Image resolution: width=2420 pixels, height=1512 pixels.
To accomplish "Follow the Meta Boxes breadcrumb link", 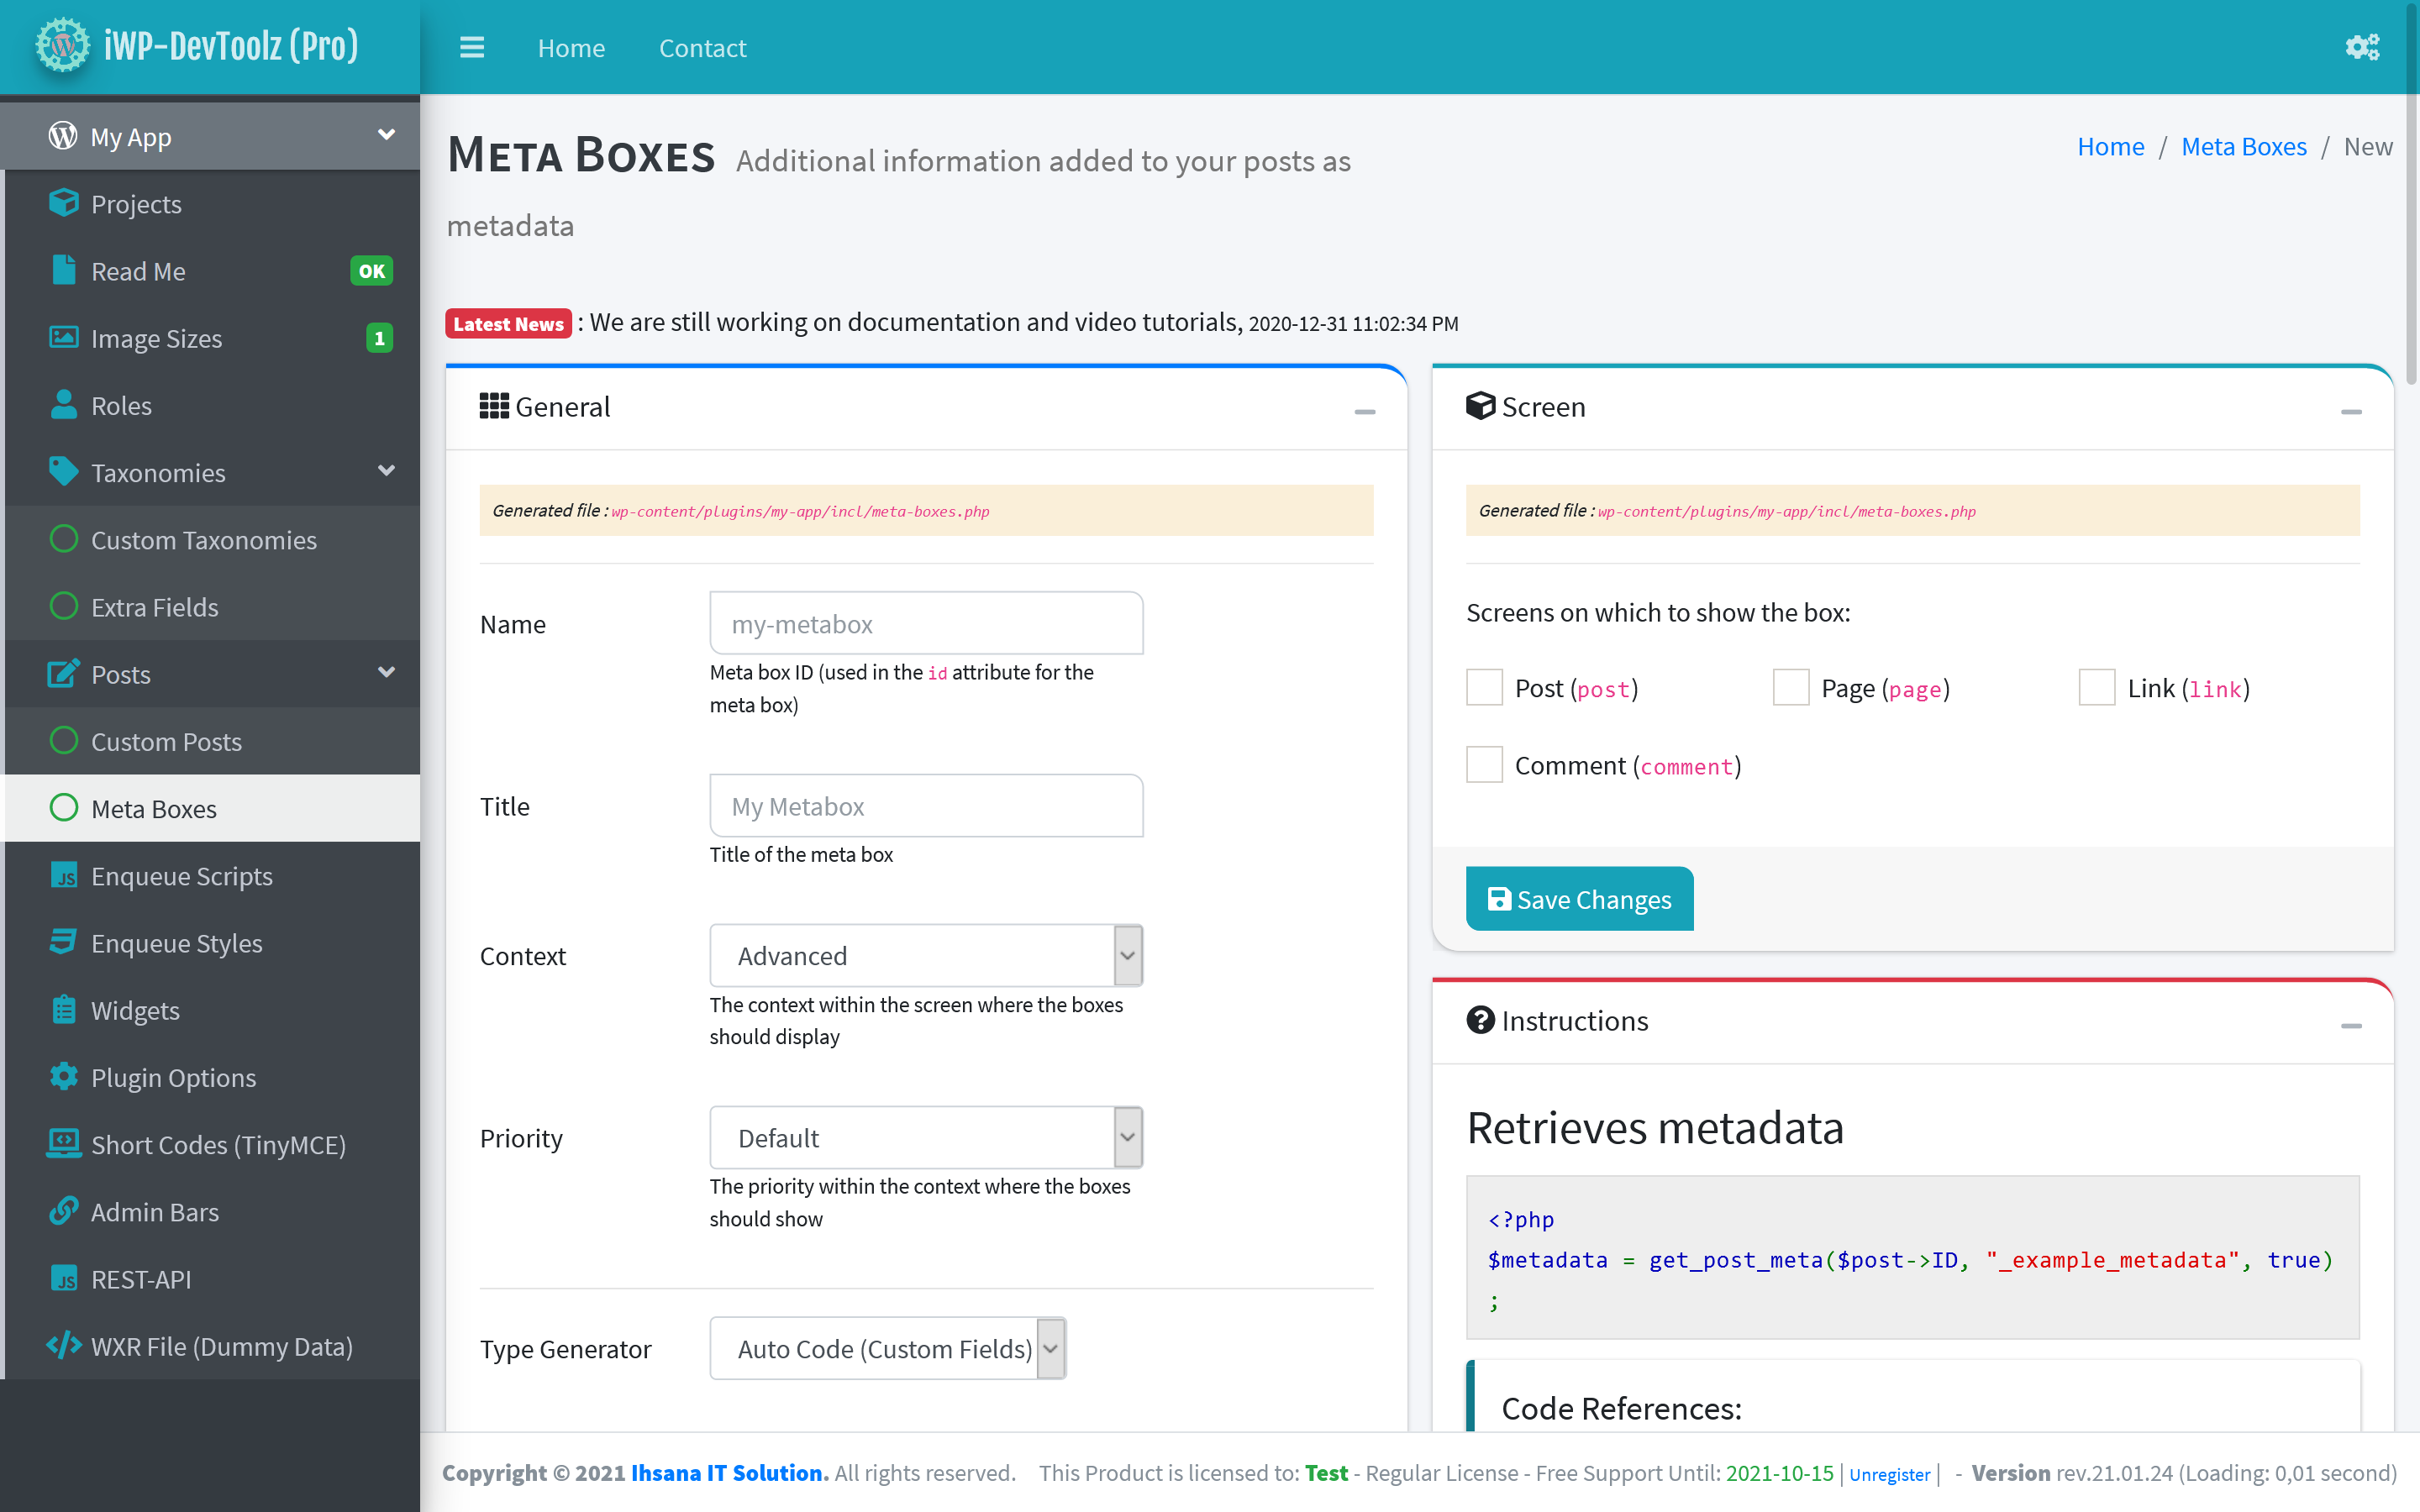I will click(x=2243, y=146).
